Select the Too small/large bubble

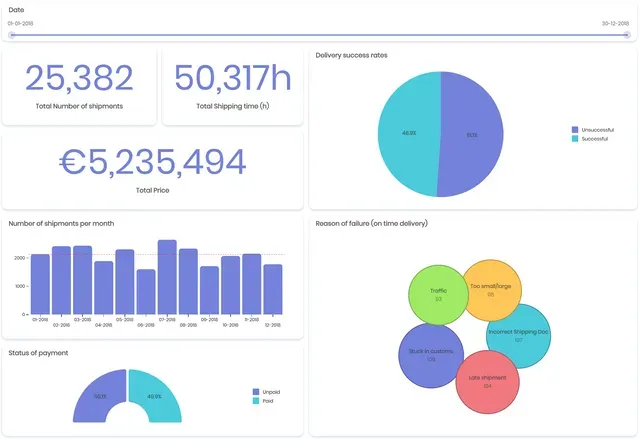(491, 290)
